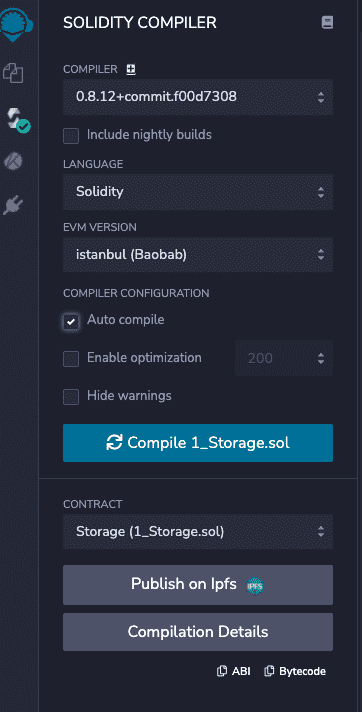Open the Language Solidity dropdown
The width and height of the screenshot is (362, 712).
(198, 192)
